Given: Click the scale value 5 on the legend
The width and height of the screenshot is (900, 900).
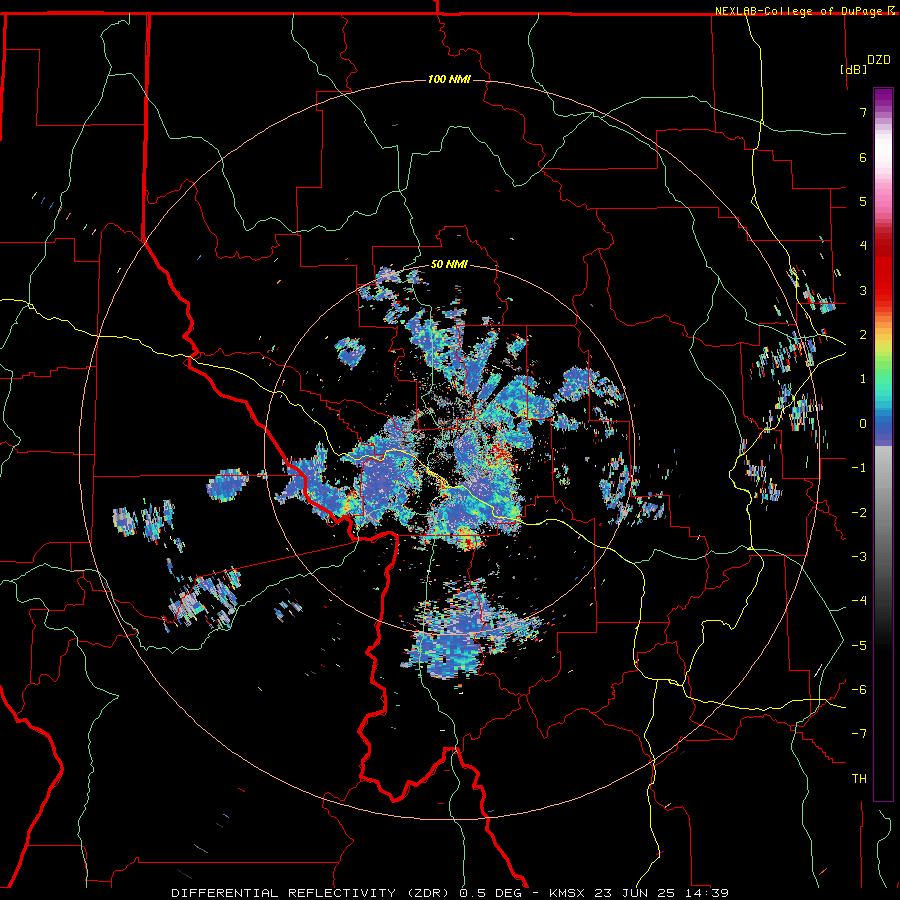Looking at the screenshot, I should 863,201.
